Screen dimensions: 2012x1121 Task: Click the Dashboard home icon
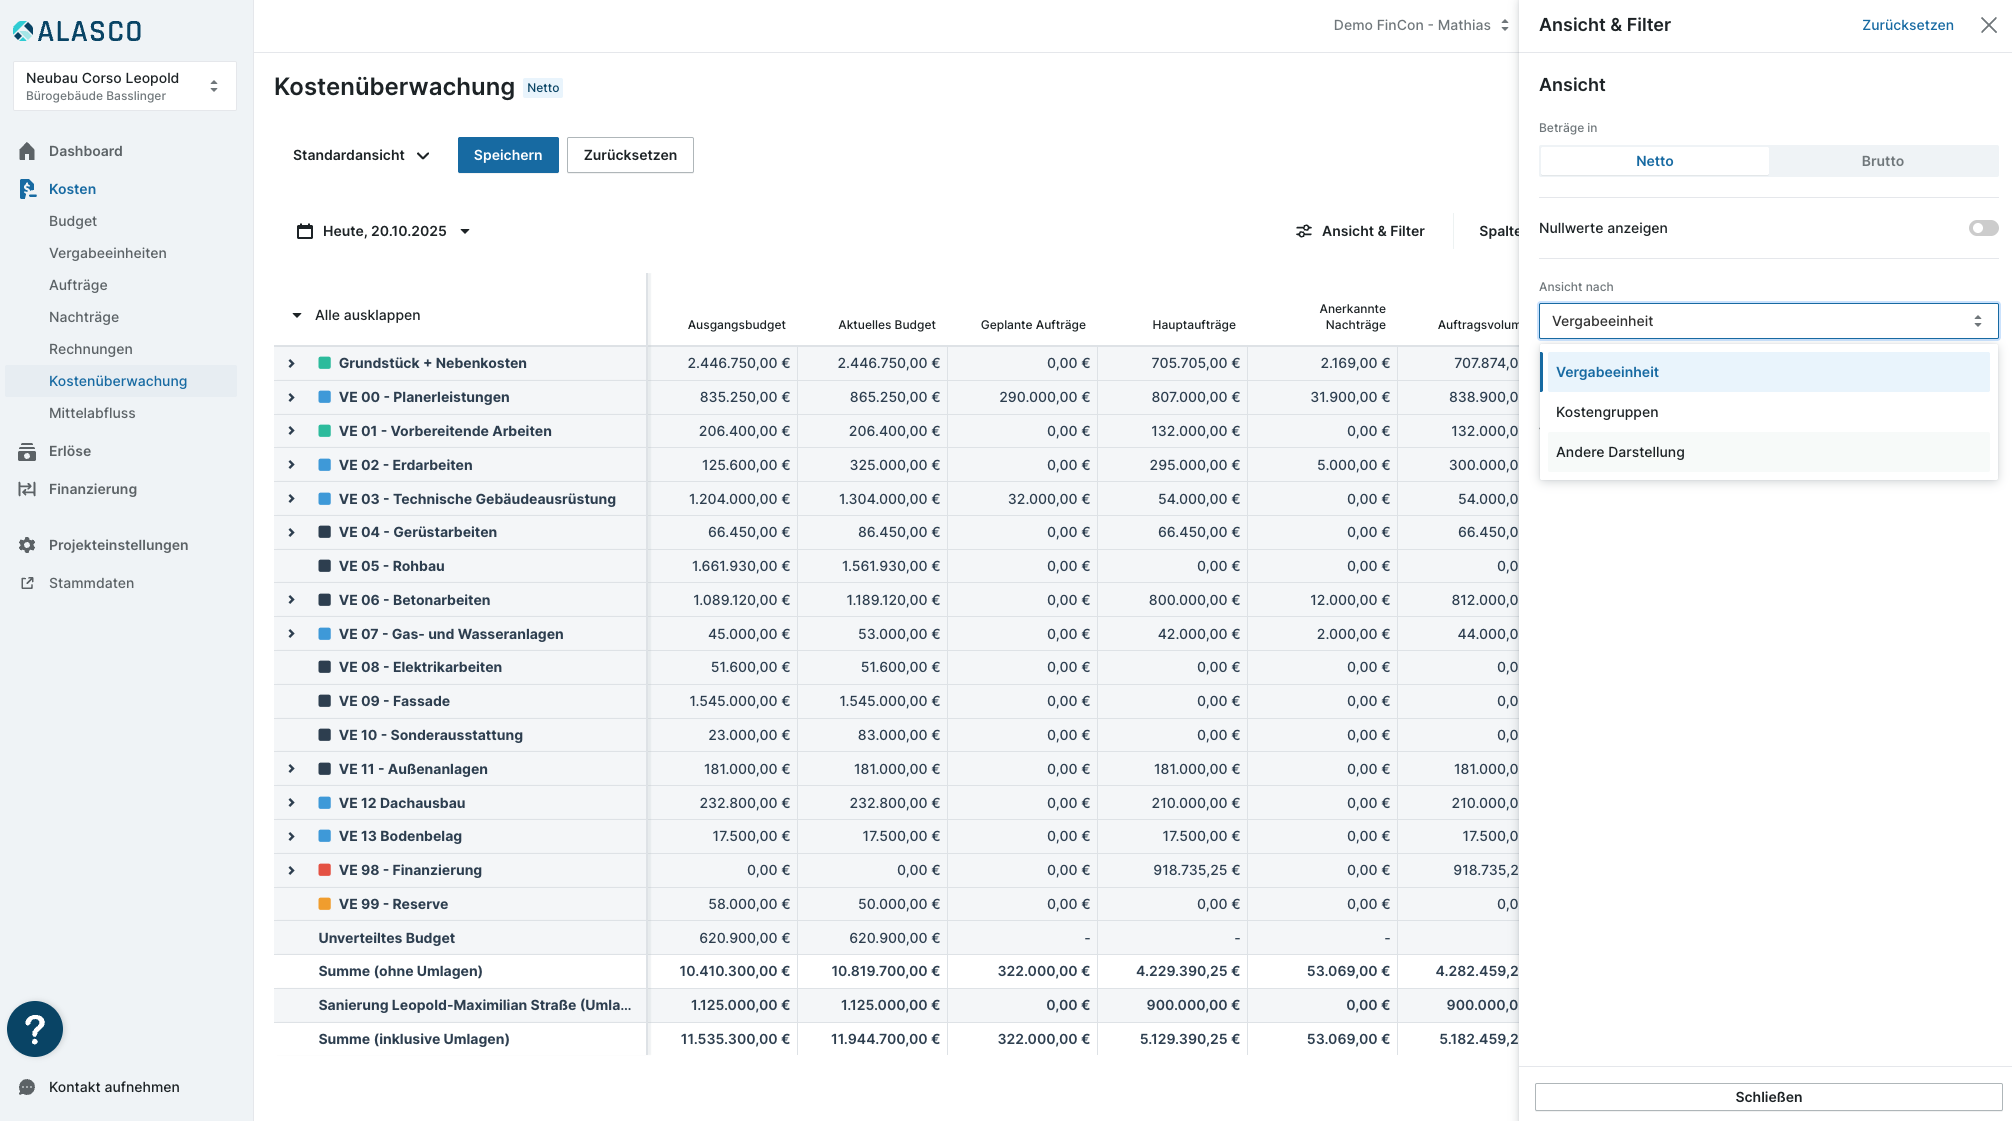[x=27, y=151]
